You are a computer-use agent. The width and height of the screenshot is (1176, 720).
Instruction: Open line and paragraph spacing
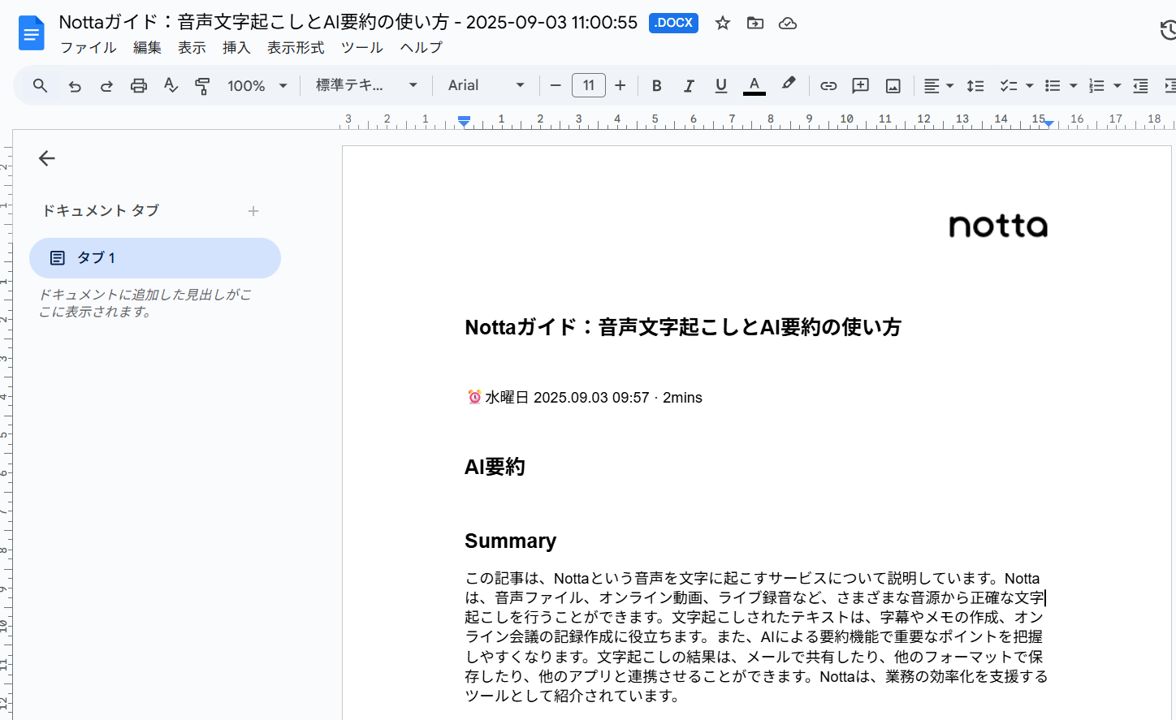[x=975, y=86]
